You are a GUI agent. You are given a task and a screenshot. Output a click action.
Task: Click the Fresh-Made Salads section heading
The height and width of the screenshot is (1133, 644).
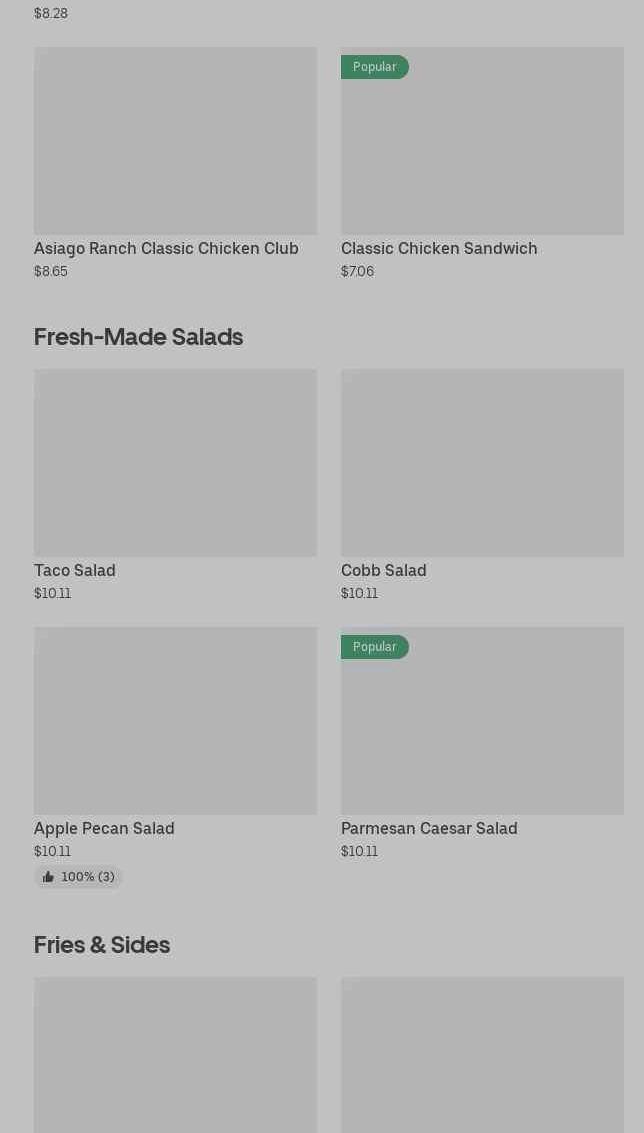click(139, 337)
